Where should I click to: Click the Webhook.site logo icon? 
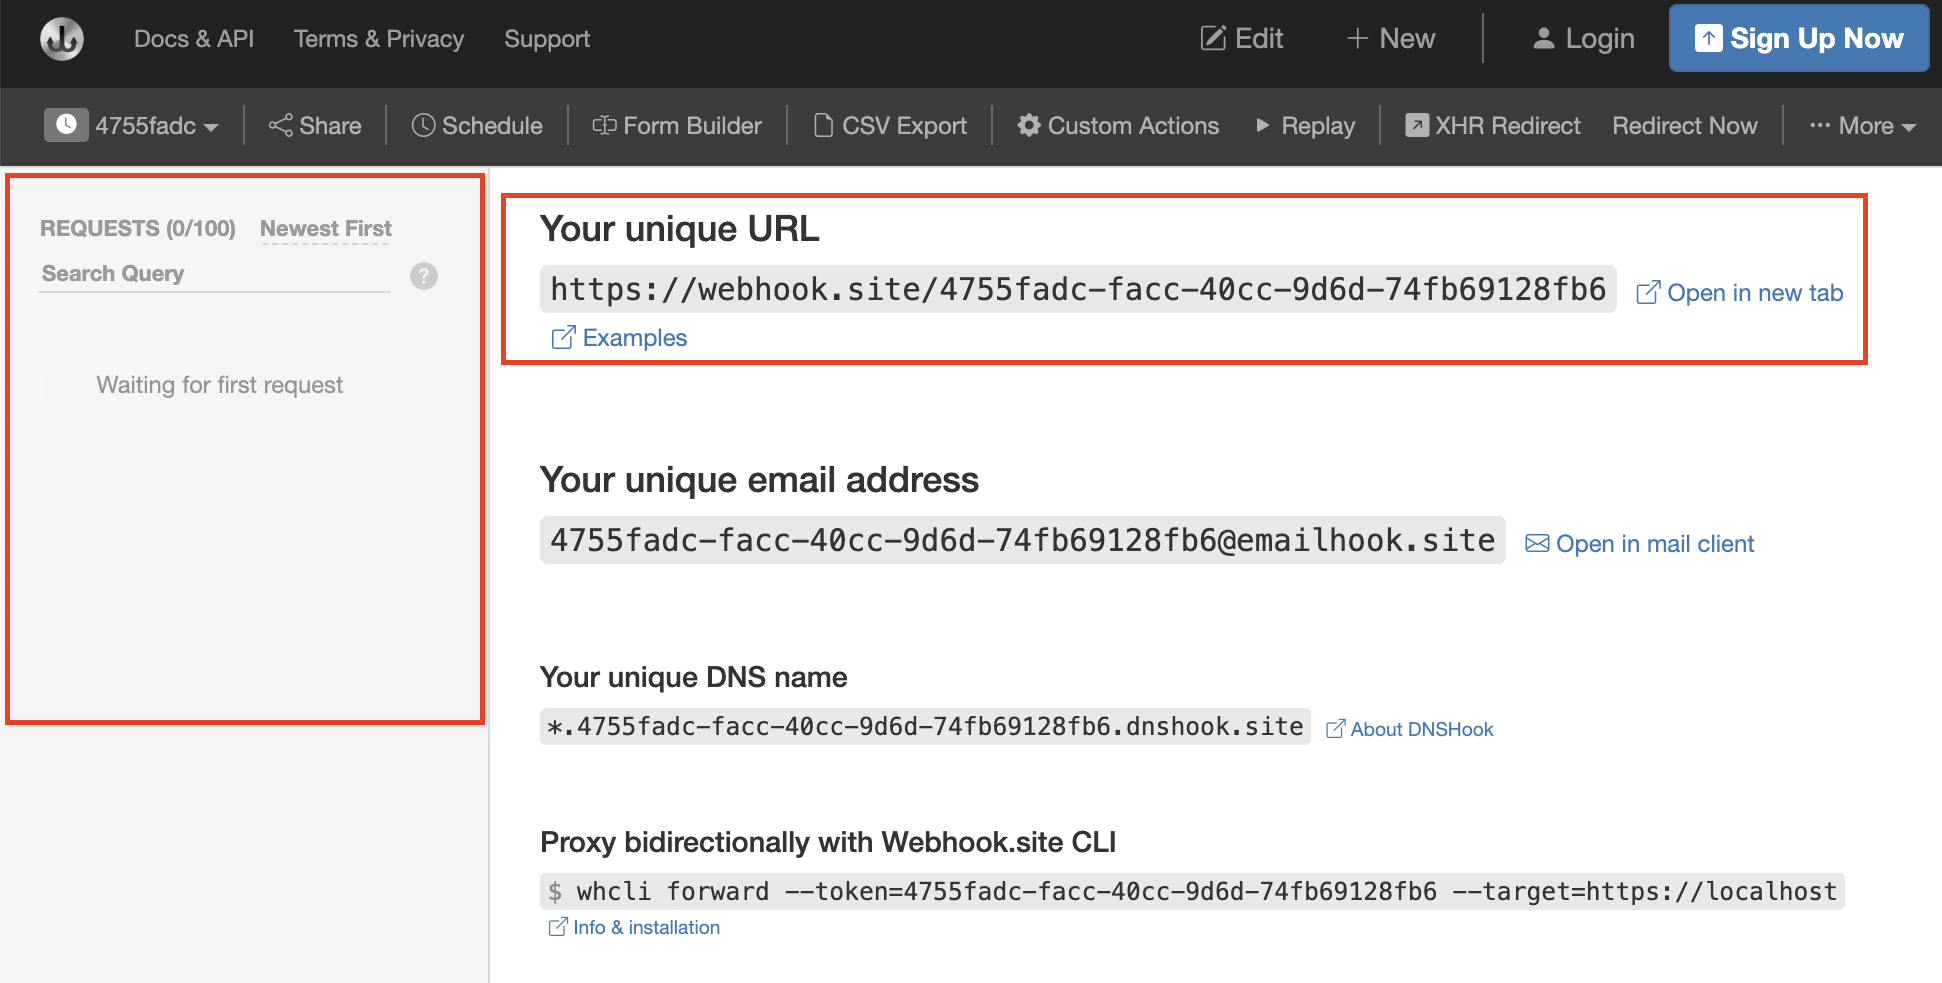point(62,39)
